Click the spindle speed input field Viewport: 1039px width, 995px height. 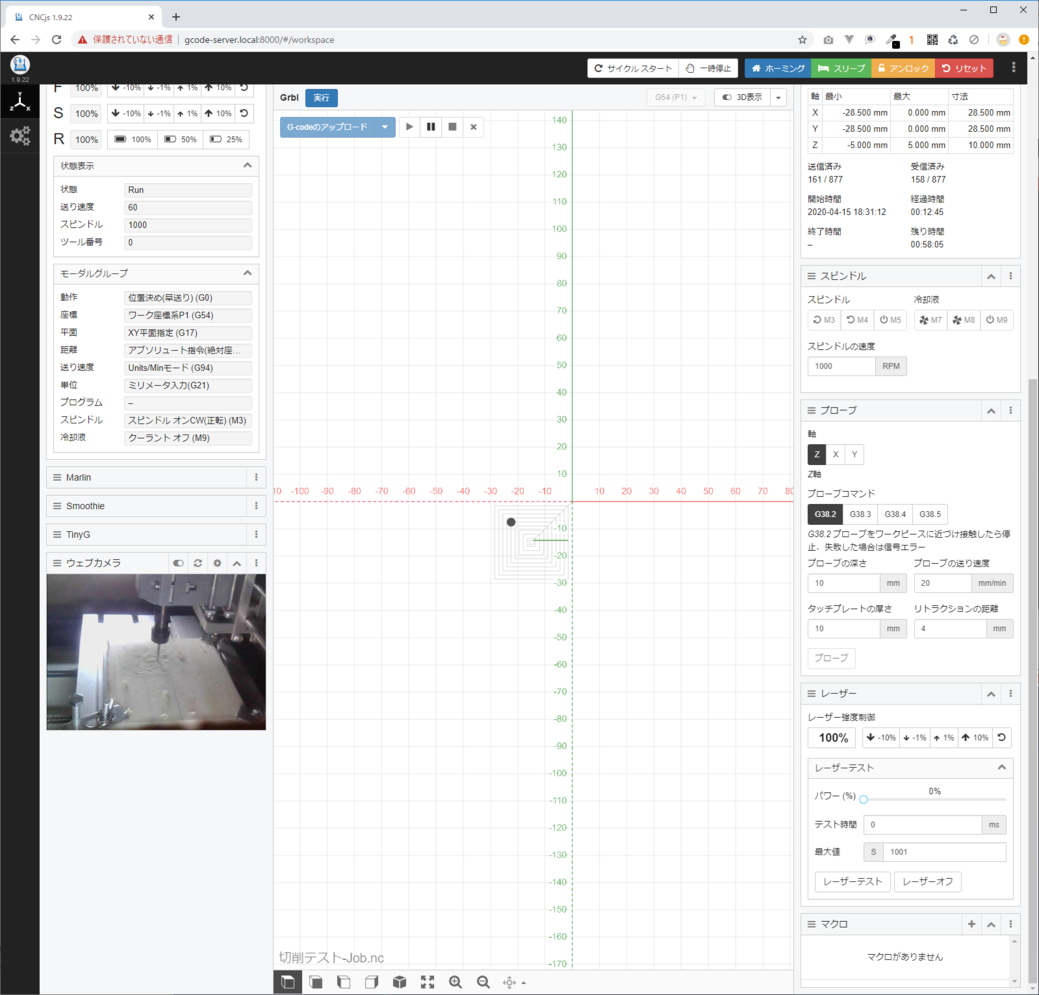click(841, 366)
